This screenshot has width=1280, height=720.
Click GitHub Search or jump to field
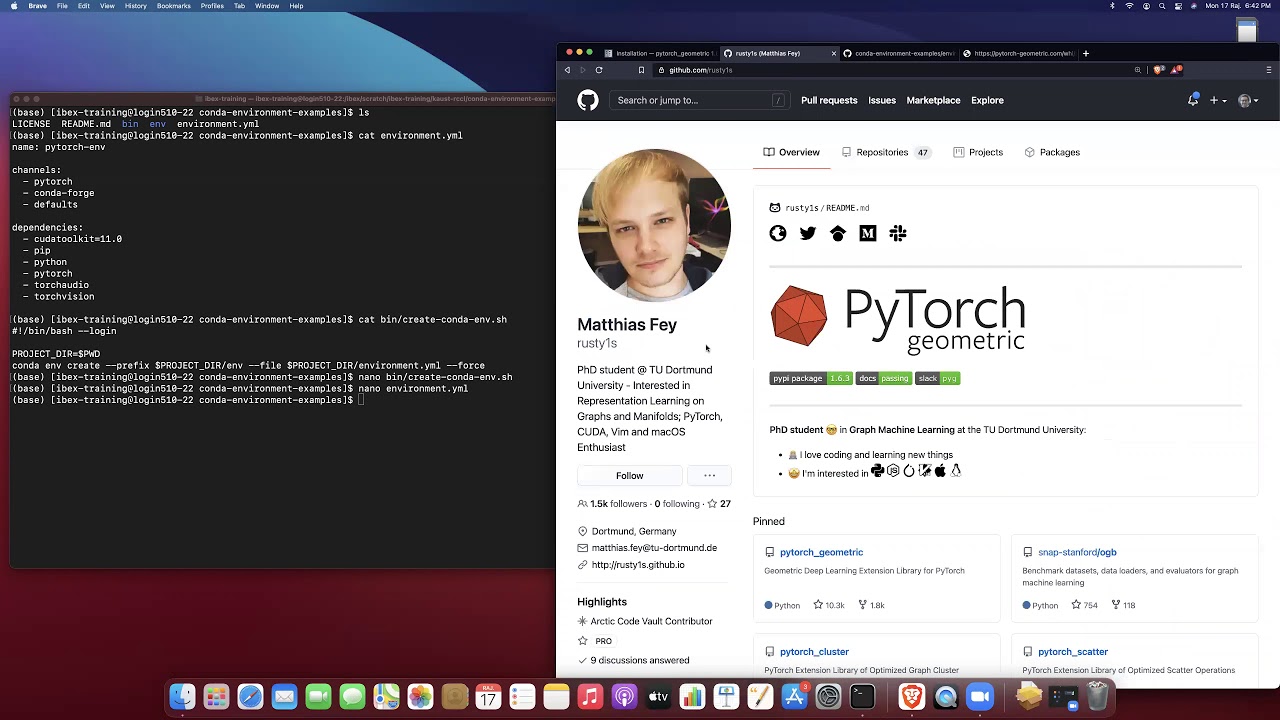tap(699, 100)
